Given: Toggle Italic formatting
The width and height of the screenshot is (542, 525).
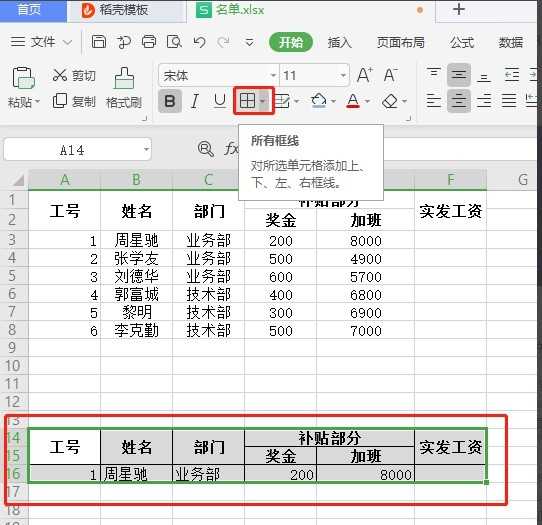Looking at the screenshot, I should [195, 101].
